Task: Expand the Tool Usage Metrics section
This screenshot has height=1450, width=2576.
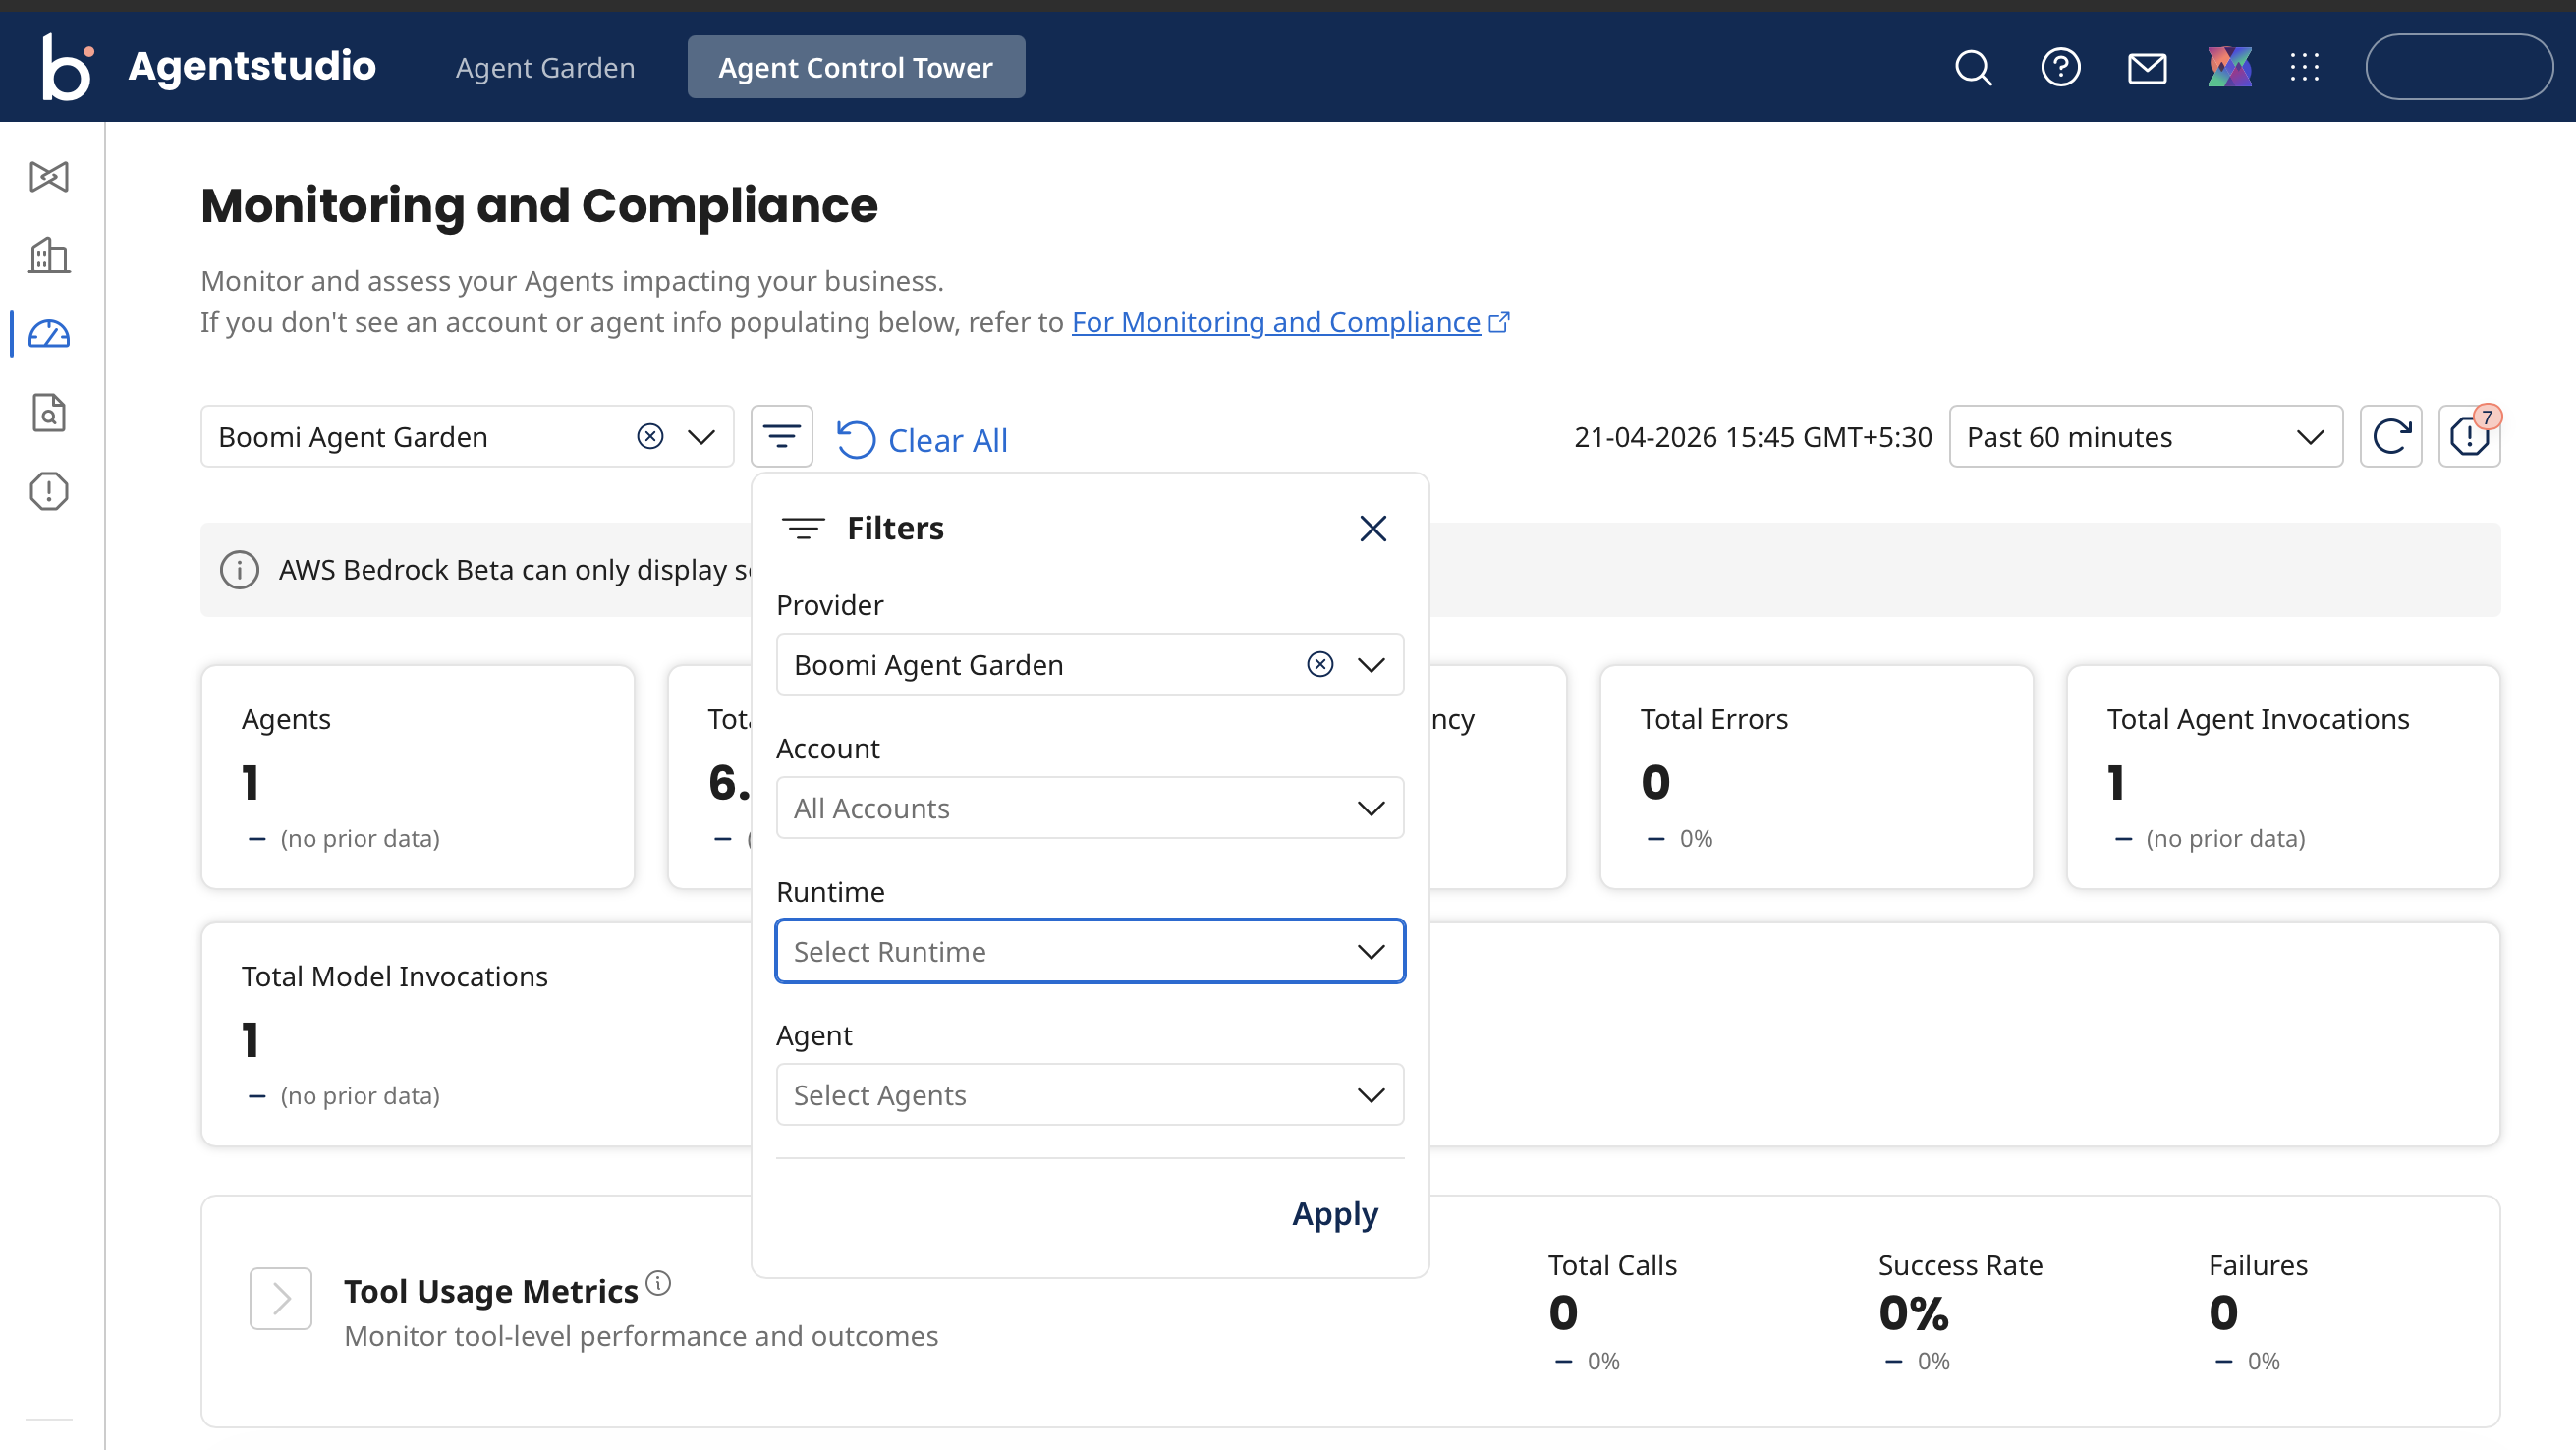Action: tap(281, 1299)
